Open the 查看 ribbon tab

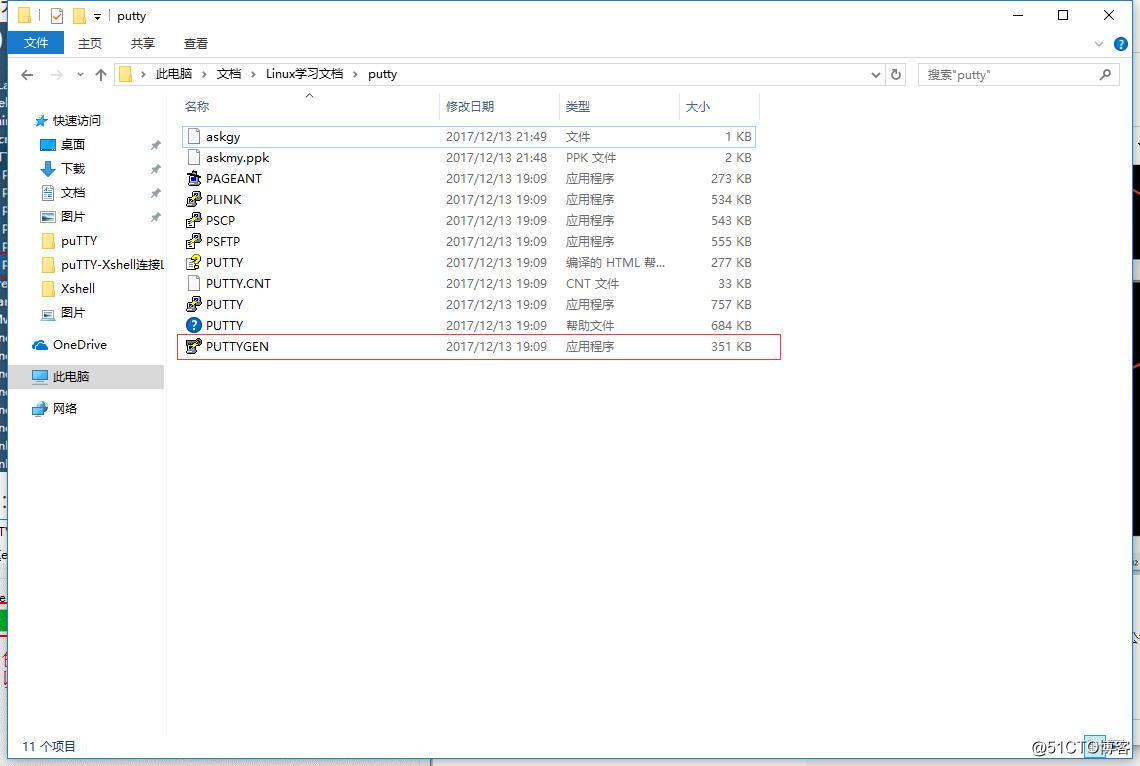[196, 44]
